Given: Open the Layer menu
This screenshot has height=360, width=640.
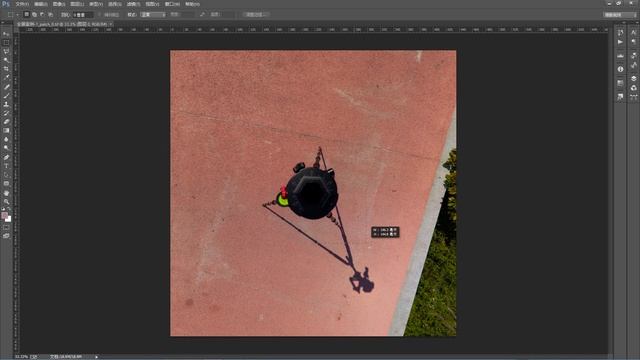Looking at the screenshot, I should click(x=77, y=4).
